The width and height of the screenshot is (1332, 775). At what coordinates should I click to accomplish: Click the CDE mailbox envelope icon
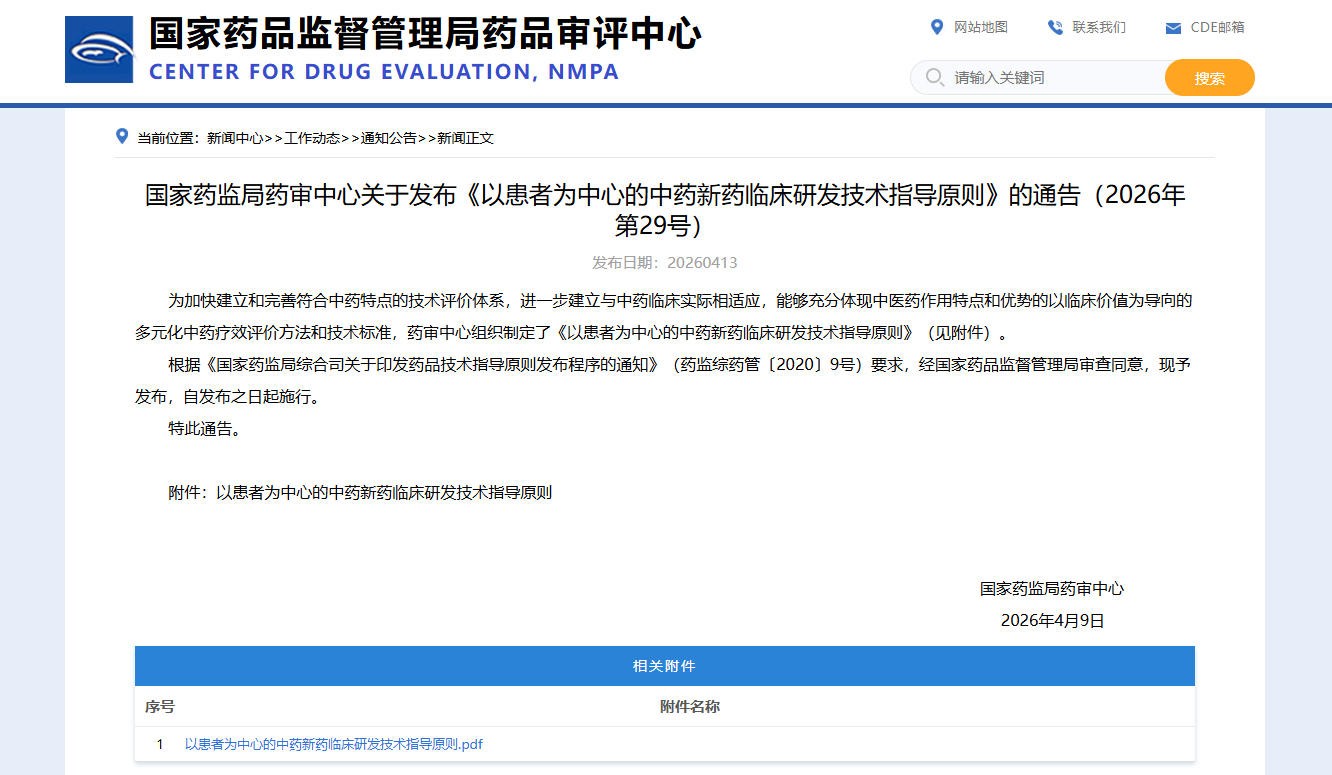pyautogui.click(x=1173, y=28)
